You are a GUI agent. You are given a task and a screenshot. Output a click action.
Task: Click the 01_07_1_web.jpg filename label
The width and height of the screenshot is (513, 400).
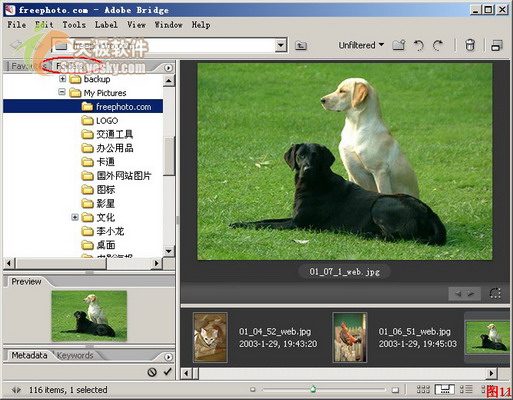pyautogui.click(x=344, y=272)
